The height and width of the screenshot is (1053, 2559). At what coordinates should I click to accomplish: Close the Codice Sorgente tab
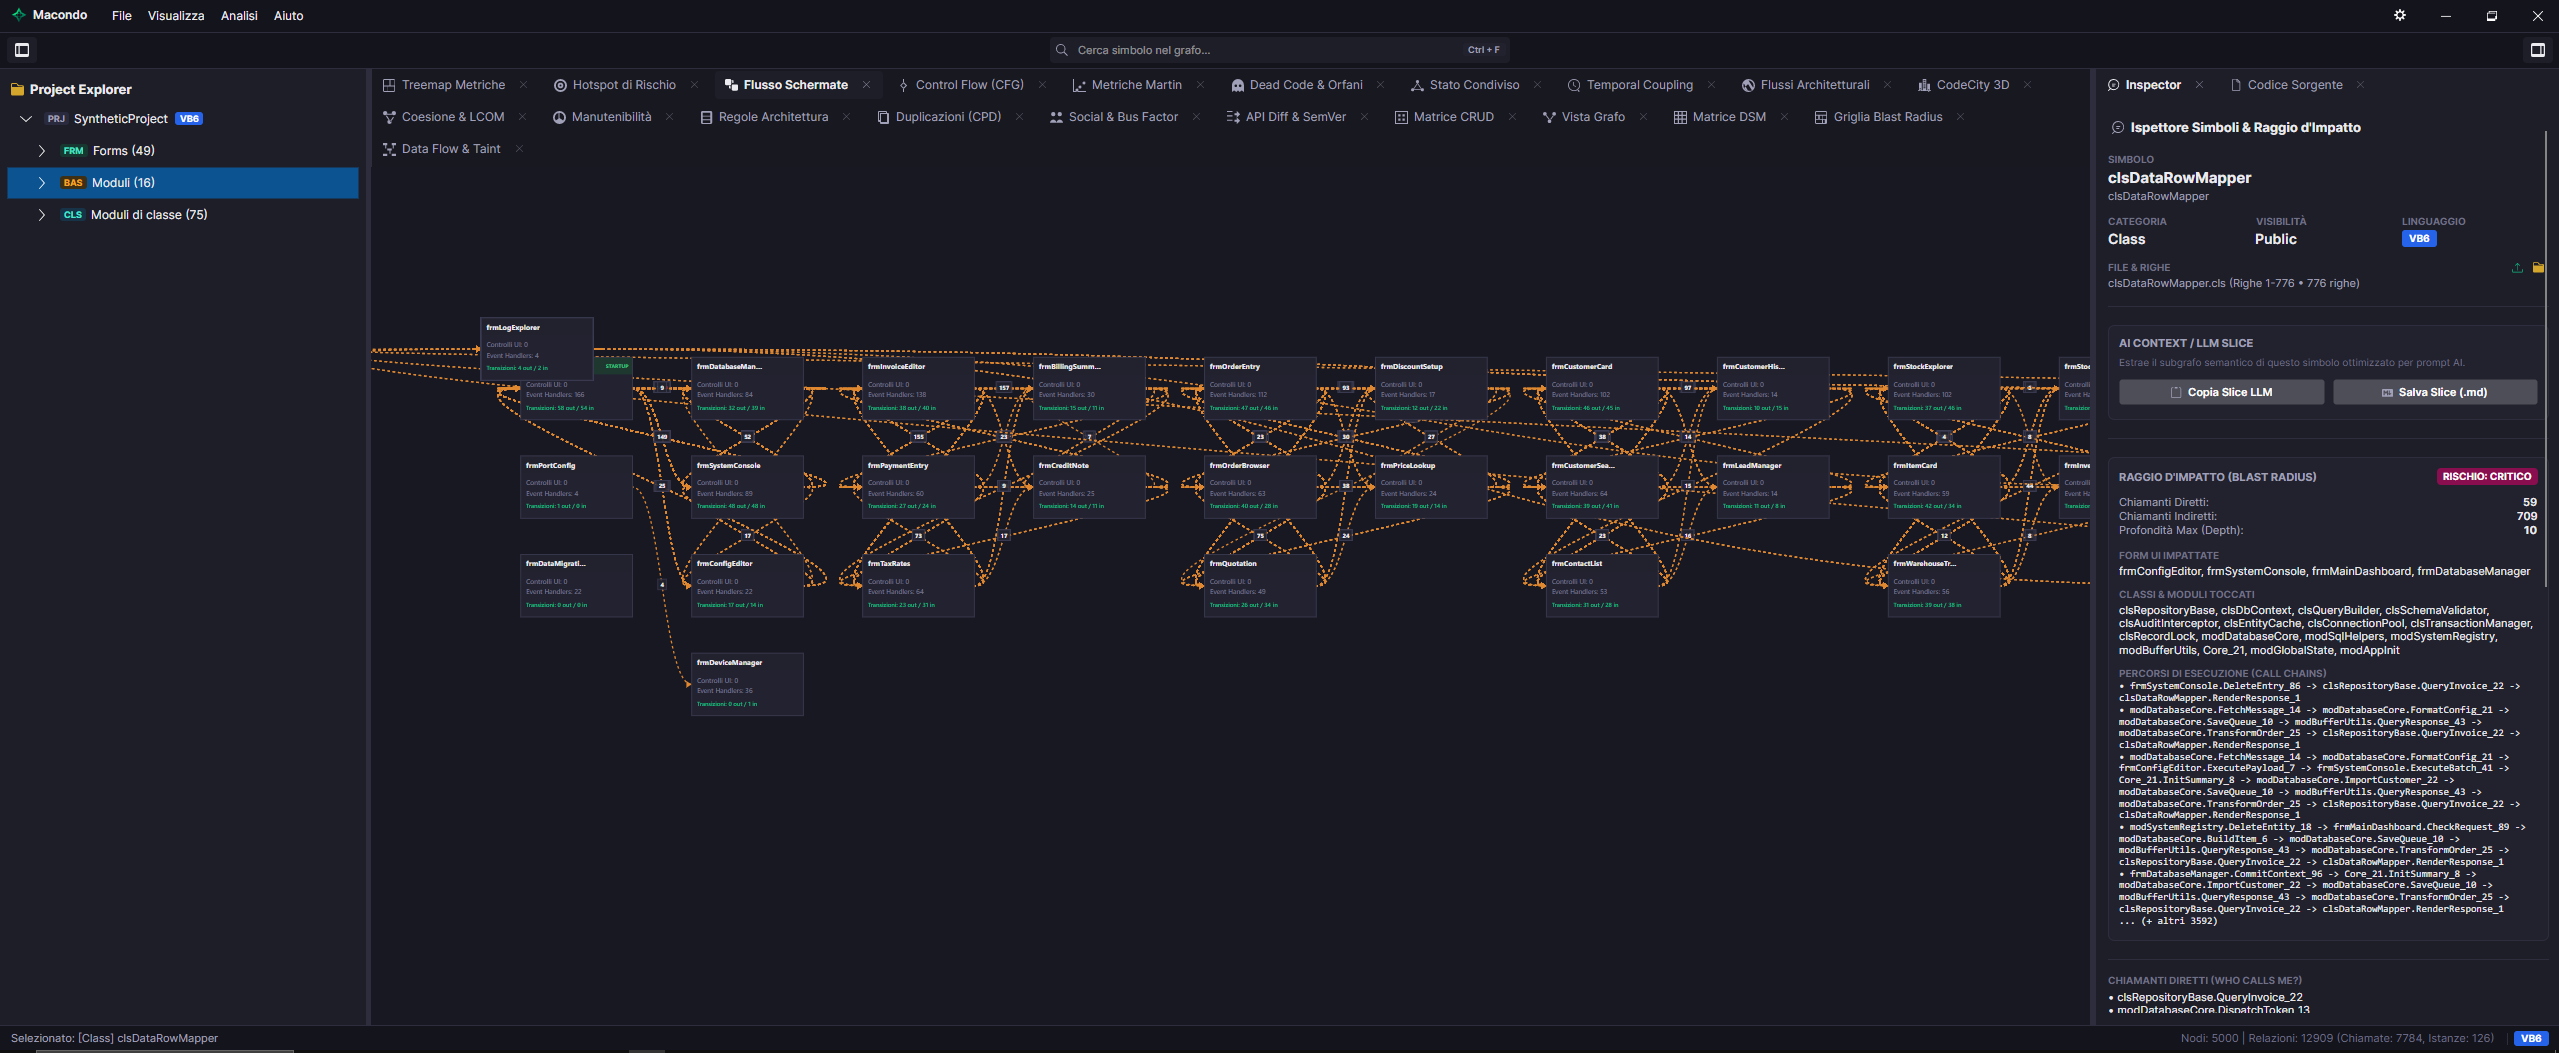tap(2360, 85)
